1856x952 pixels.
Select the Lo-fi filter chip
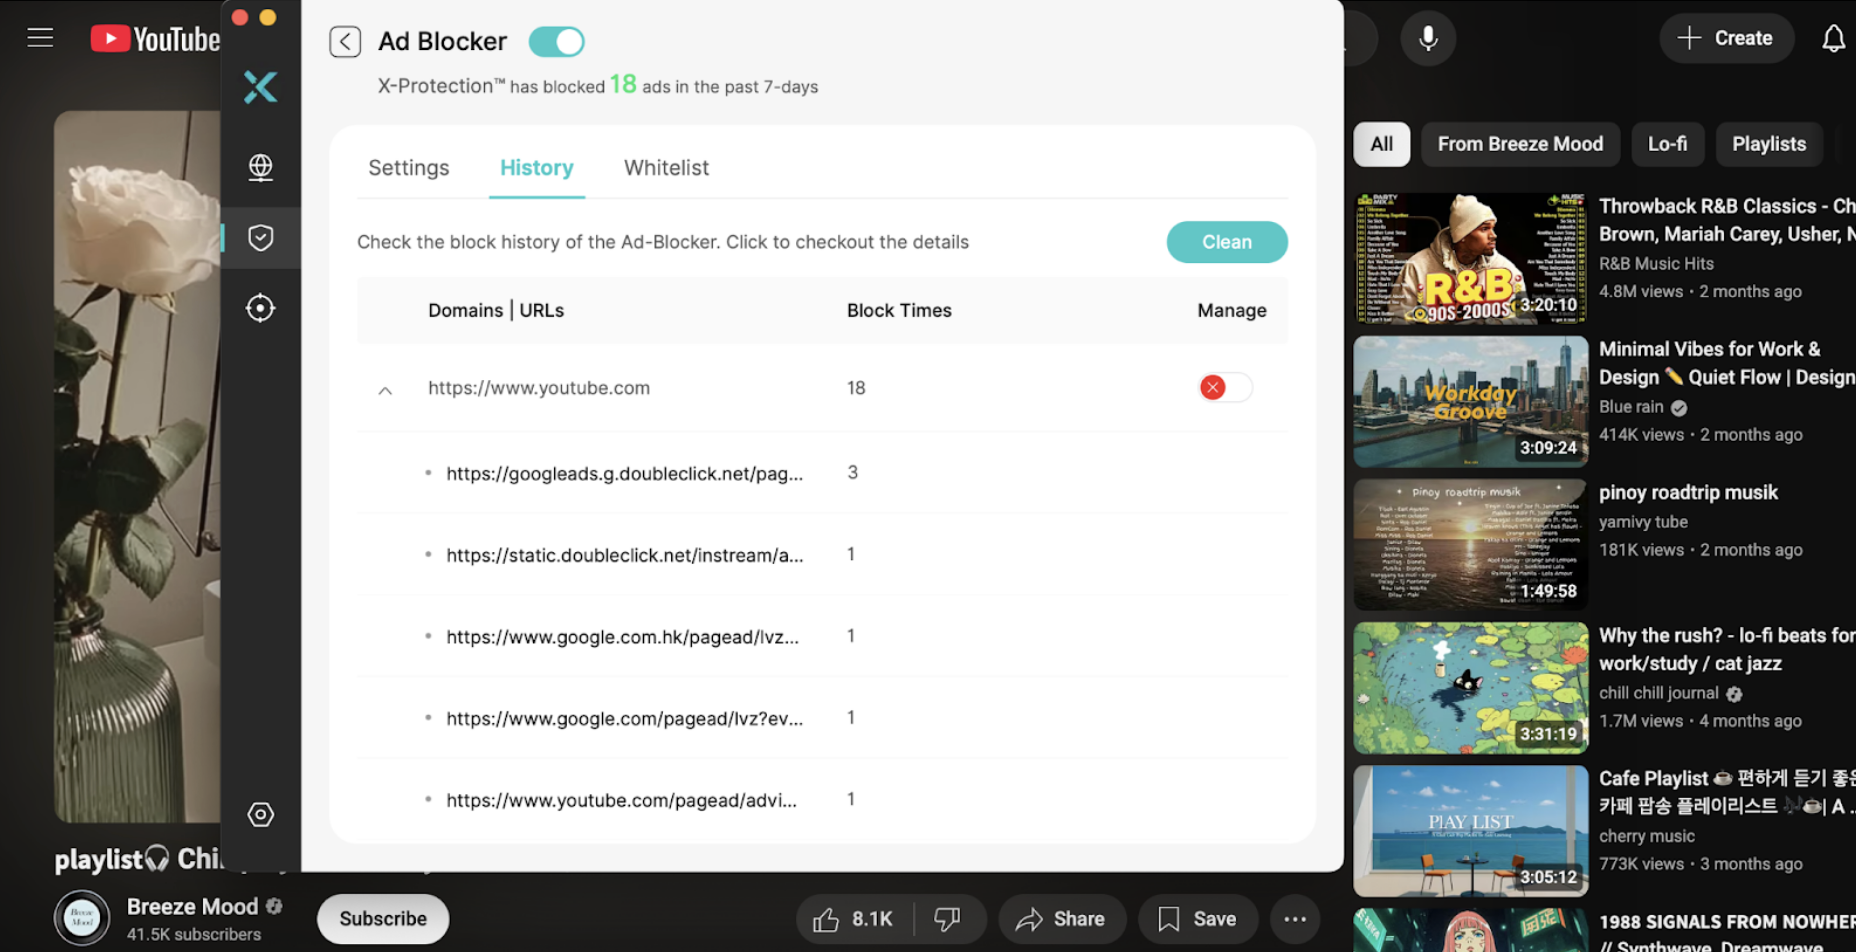coord(1667,144)
